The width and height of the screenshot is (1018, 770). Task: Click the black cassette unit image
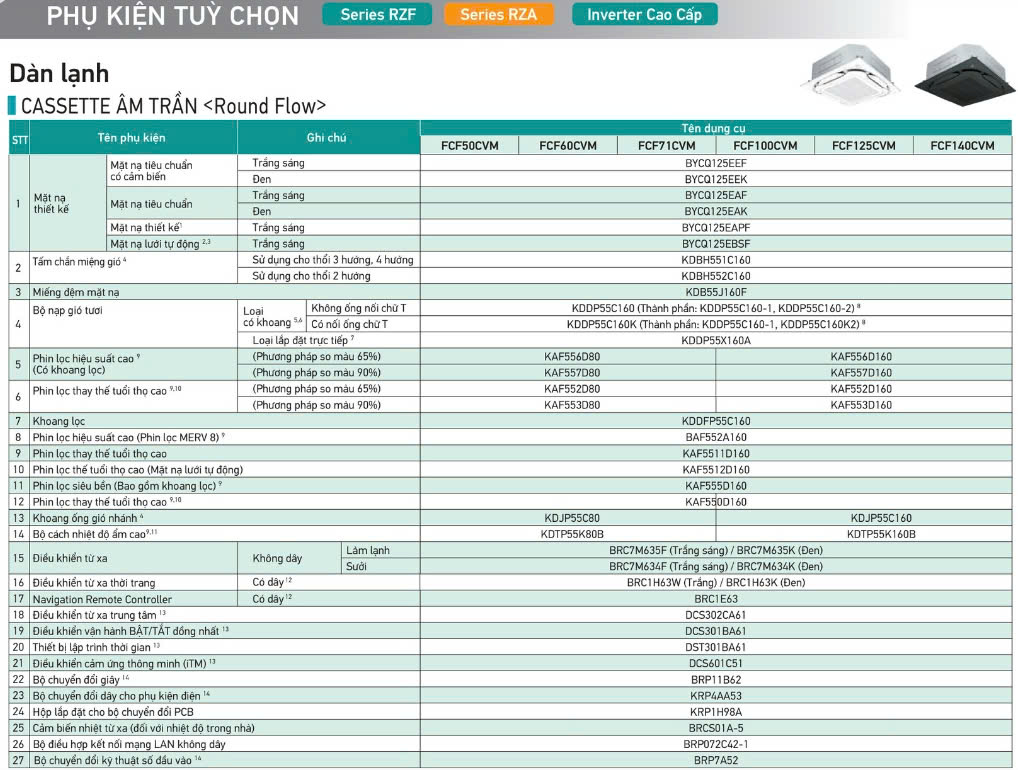[x=965, y=74]
